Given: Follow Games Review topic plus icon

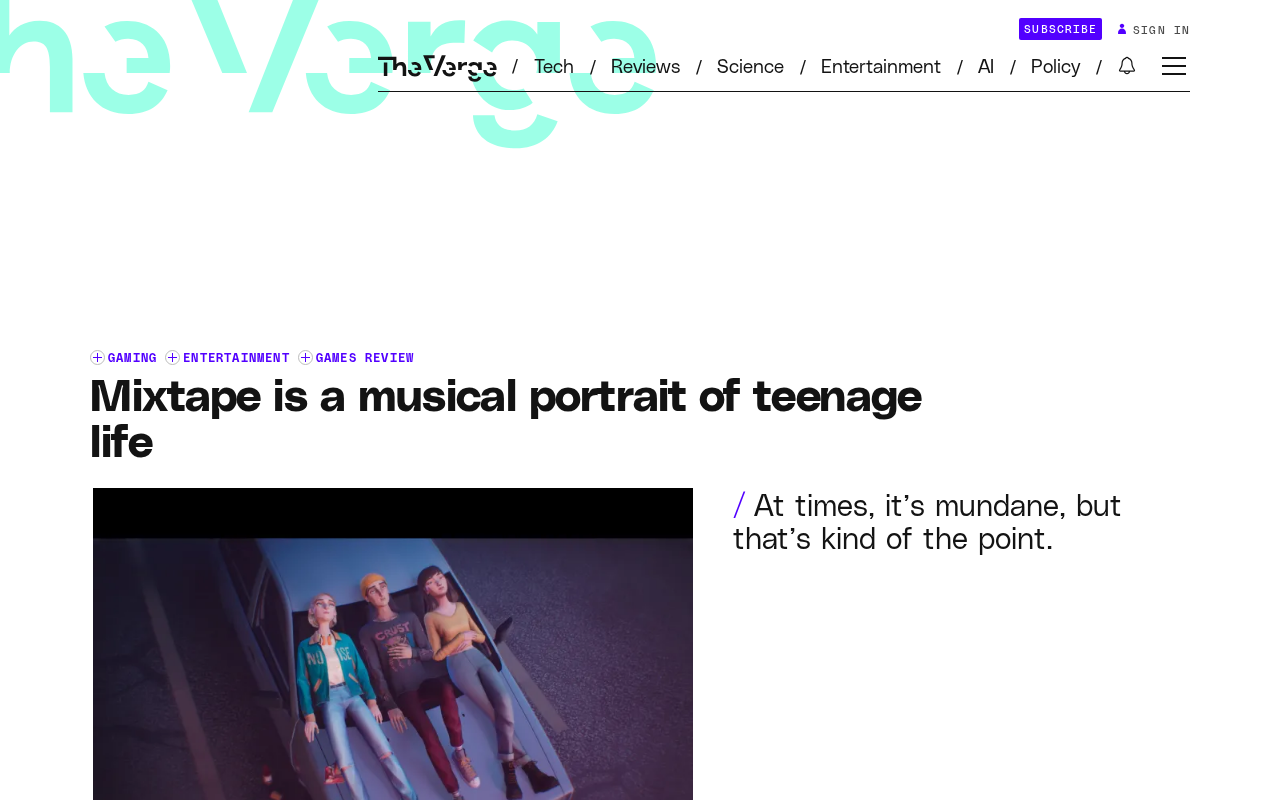Looking at the screenshot, I should (x=305, y=358).
